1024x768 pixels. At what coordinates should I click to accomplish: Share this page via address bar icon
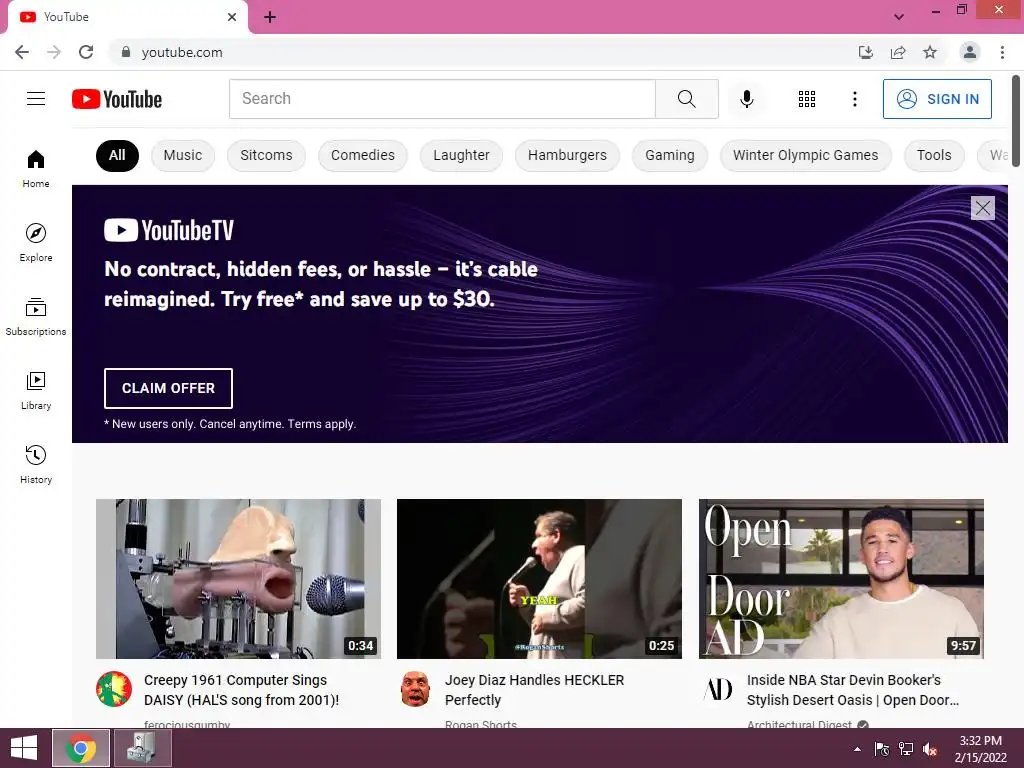(x=898, y=52)
